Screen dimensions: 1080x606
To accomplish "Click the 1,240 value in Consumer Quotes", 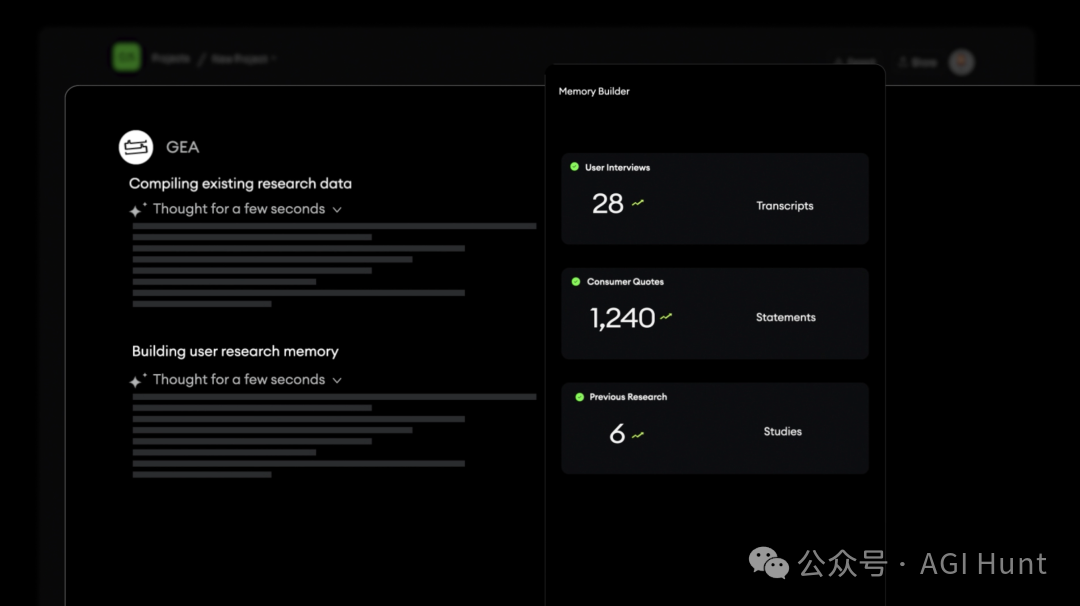I will 622,318.
